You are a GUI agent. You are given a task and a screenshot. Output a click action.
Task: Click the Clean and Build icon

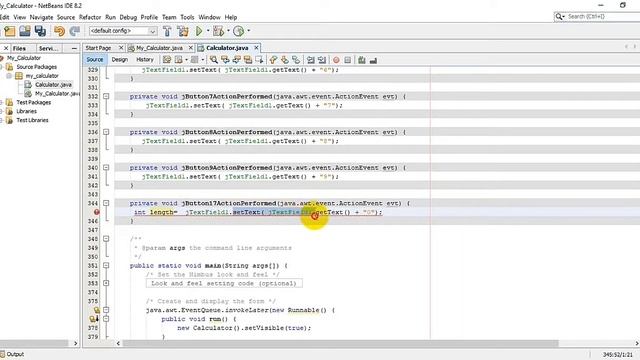[x=183, y=31]
